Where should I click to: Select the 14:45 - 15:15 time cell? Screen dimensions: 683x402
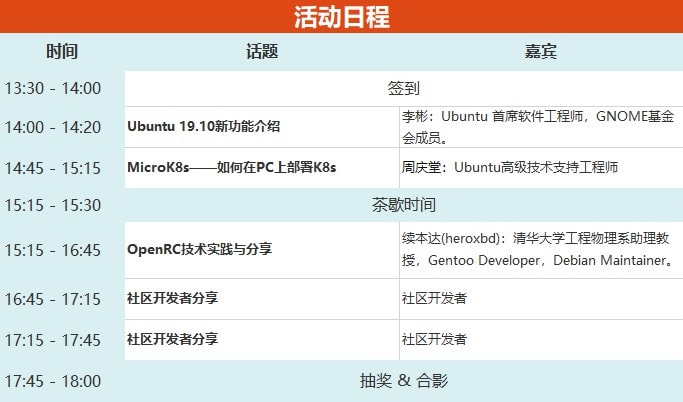click(x=53, y=168)
